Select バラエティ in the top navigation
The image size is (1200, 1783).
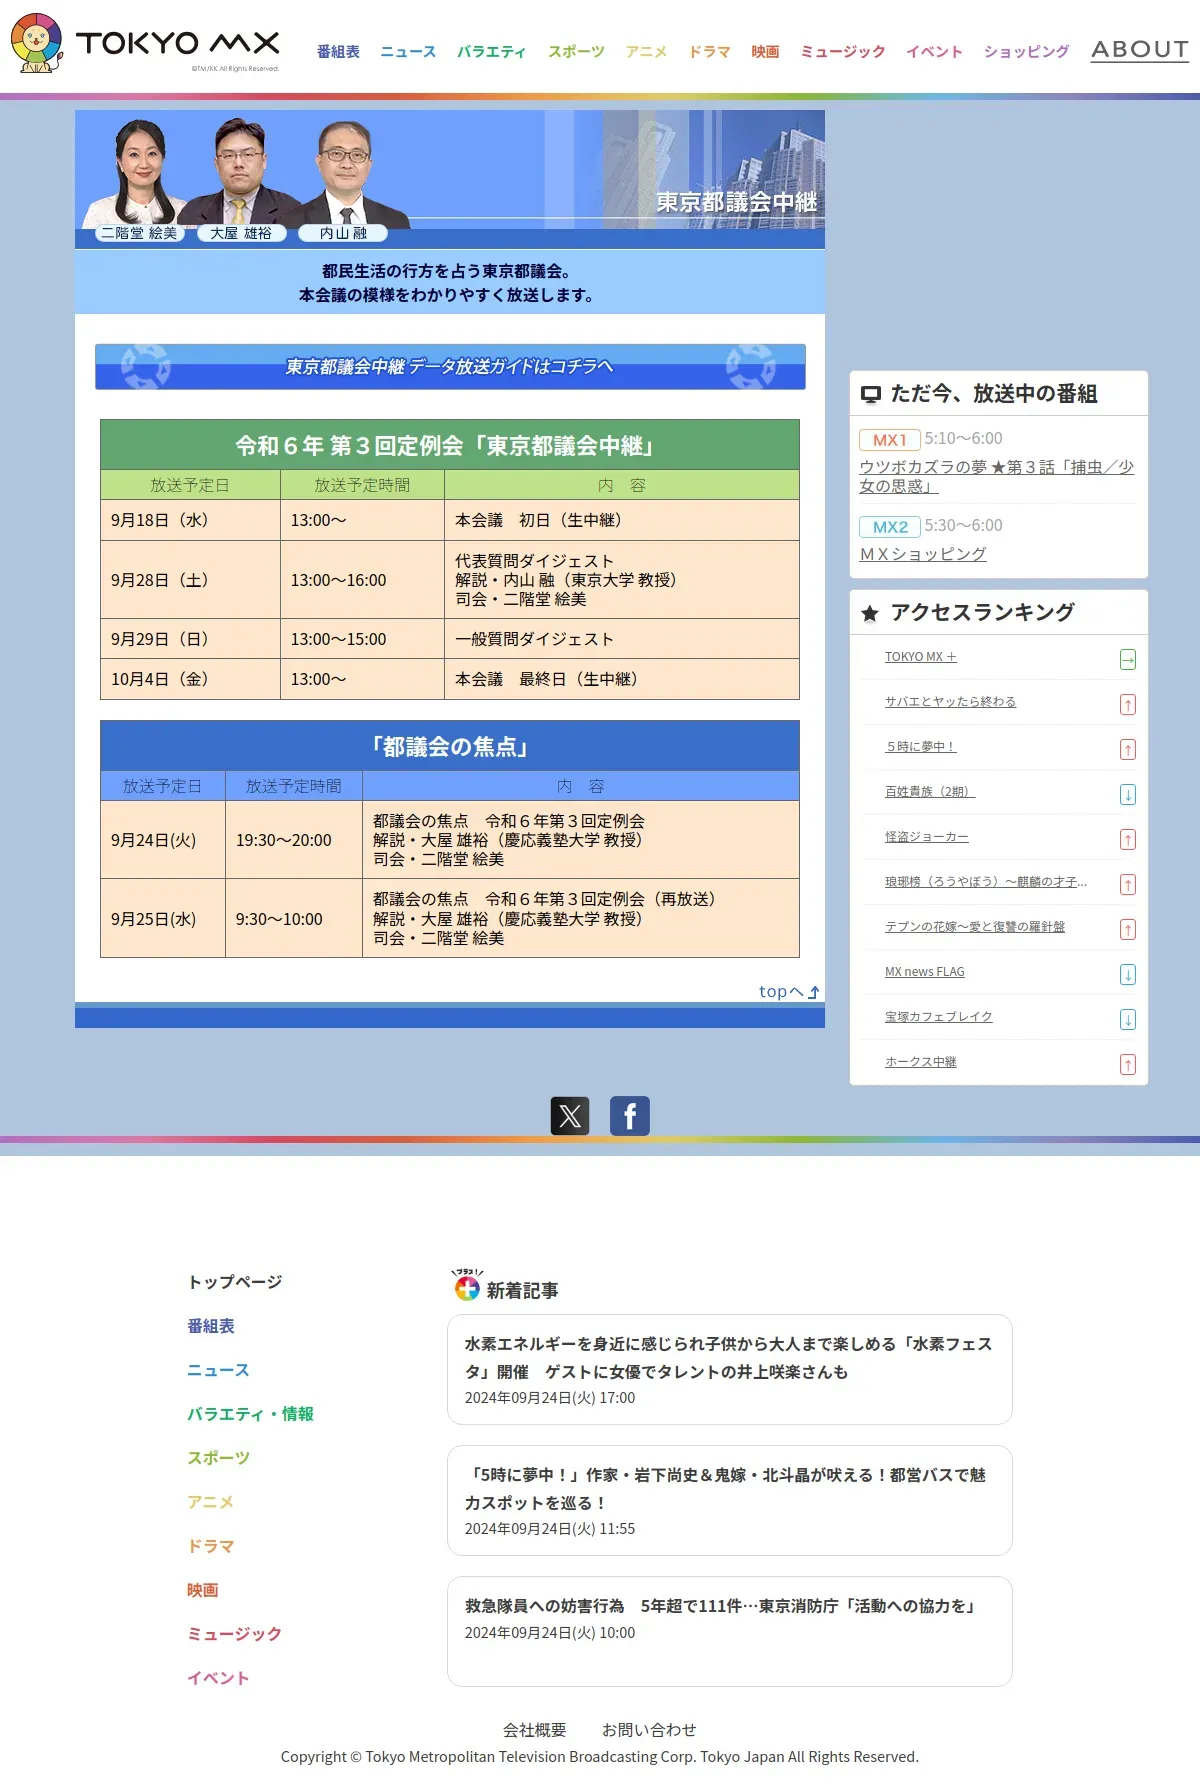pos(491,51)
